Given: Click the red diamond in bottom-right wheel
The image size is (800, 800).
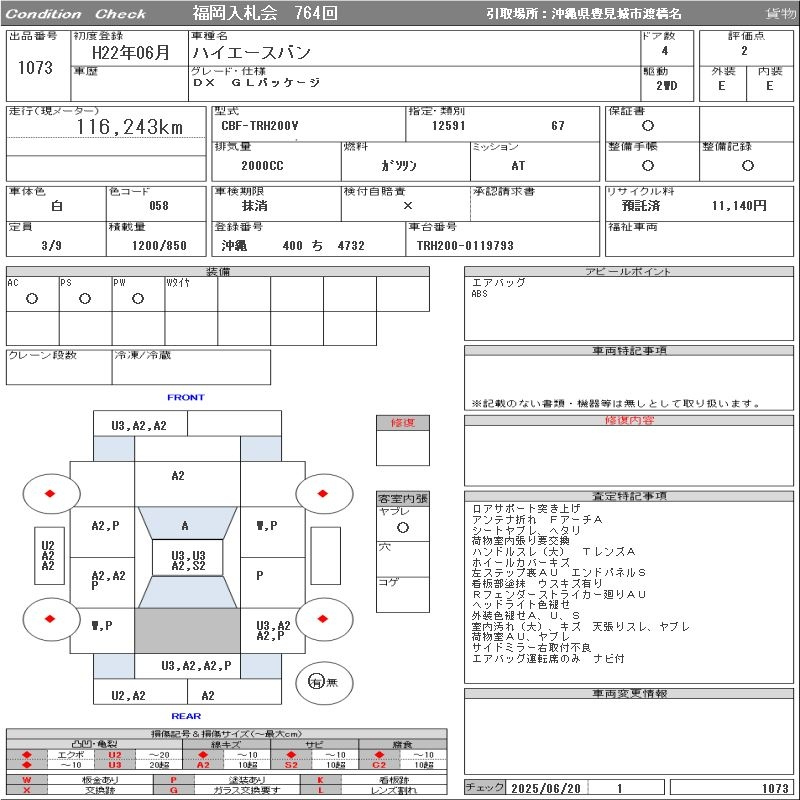Looking at the screenshot, I should 322,619.
